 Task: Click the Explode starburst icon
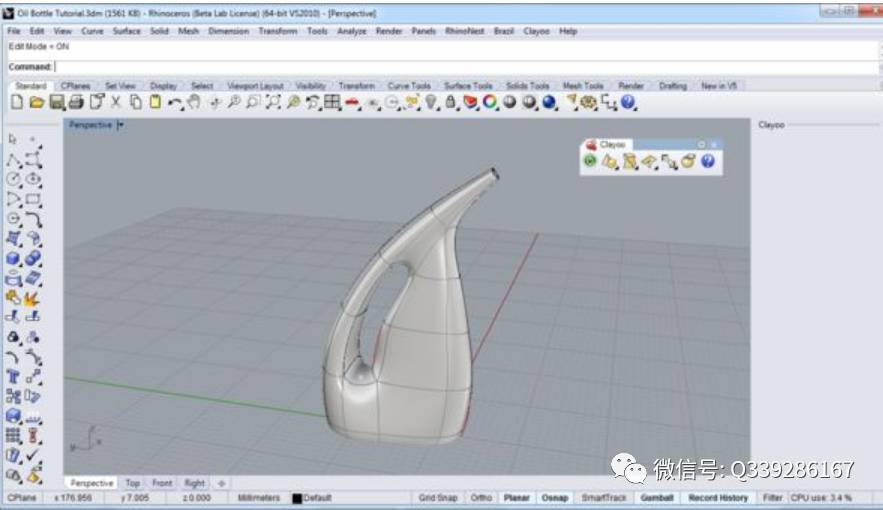(32, 298)
